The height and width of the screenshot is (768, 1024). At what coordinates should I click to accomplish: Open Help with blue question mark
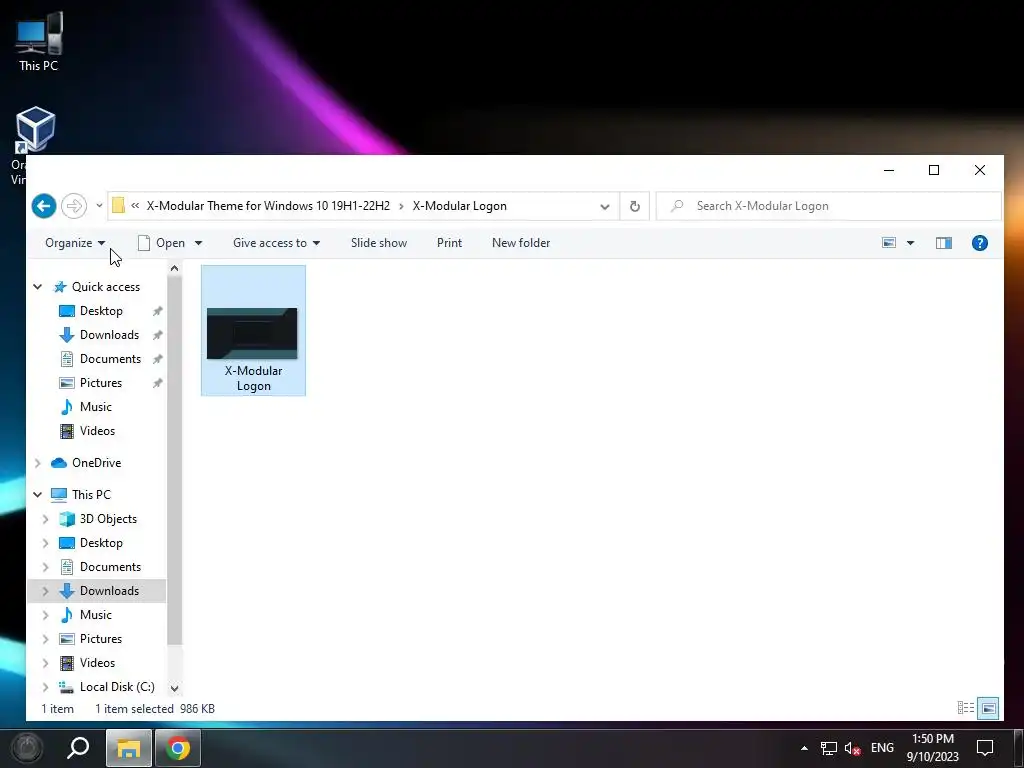point(980,243)
